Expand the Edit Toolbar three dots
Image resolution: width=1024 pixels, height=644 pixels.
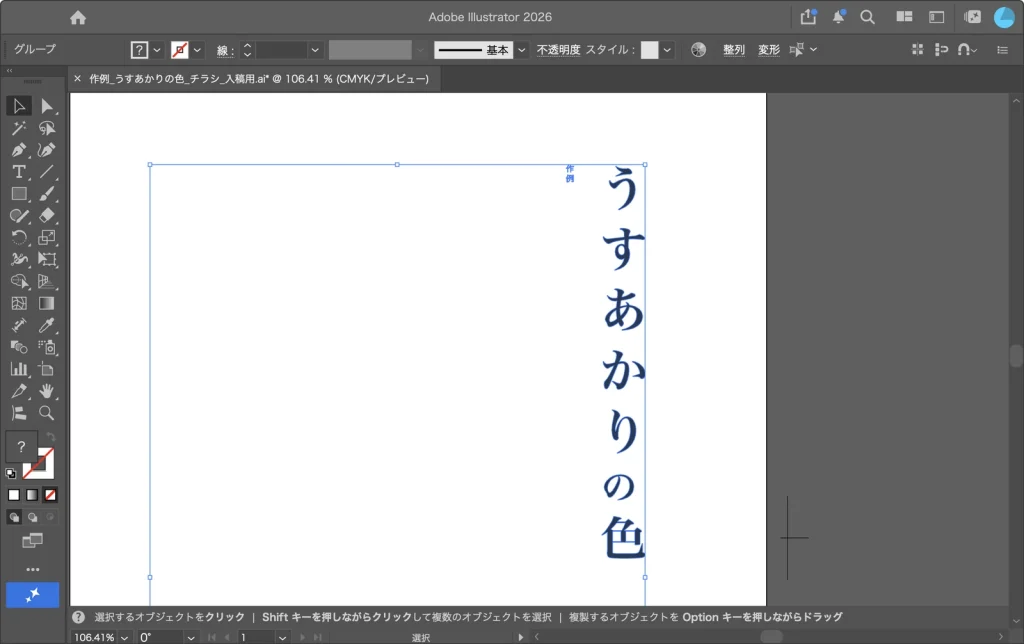(33, 570)
